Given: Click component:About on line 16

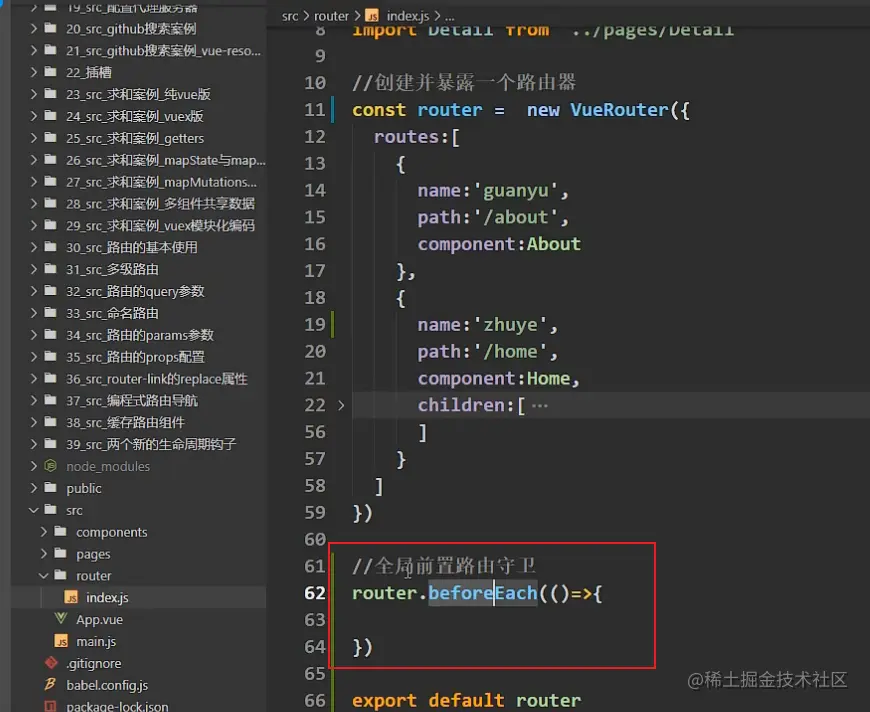Looking at the screenshot, I should [499, 244].
